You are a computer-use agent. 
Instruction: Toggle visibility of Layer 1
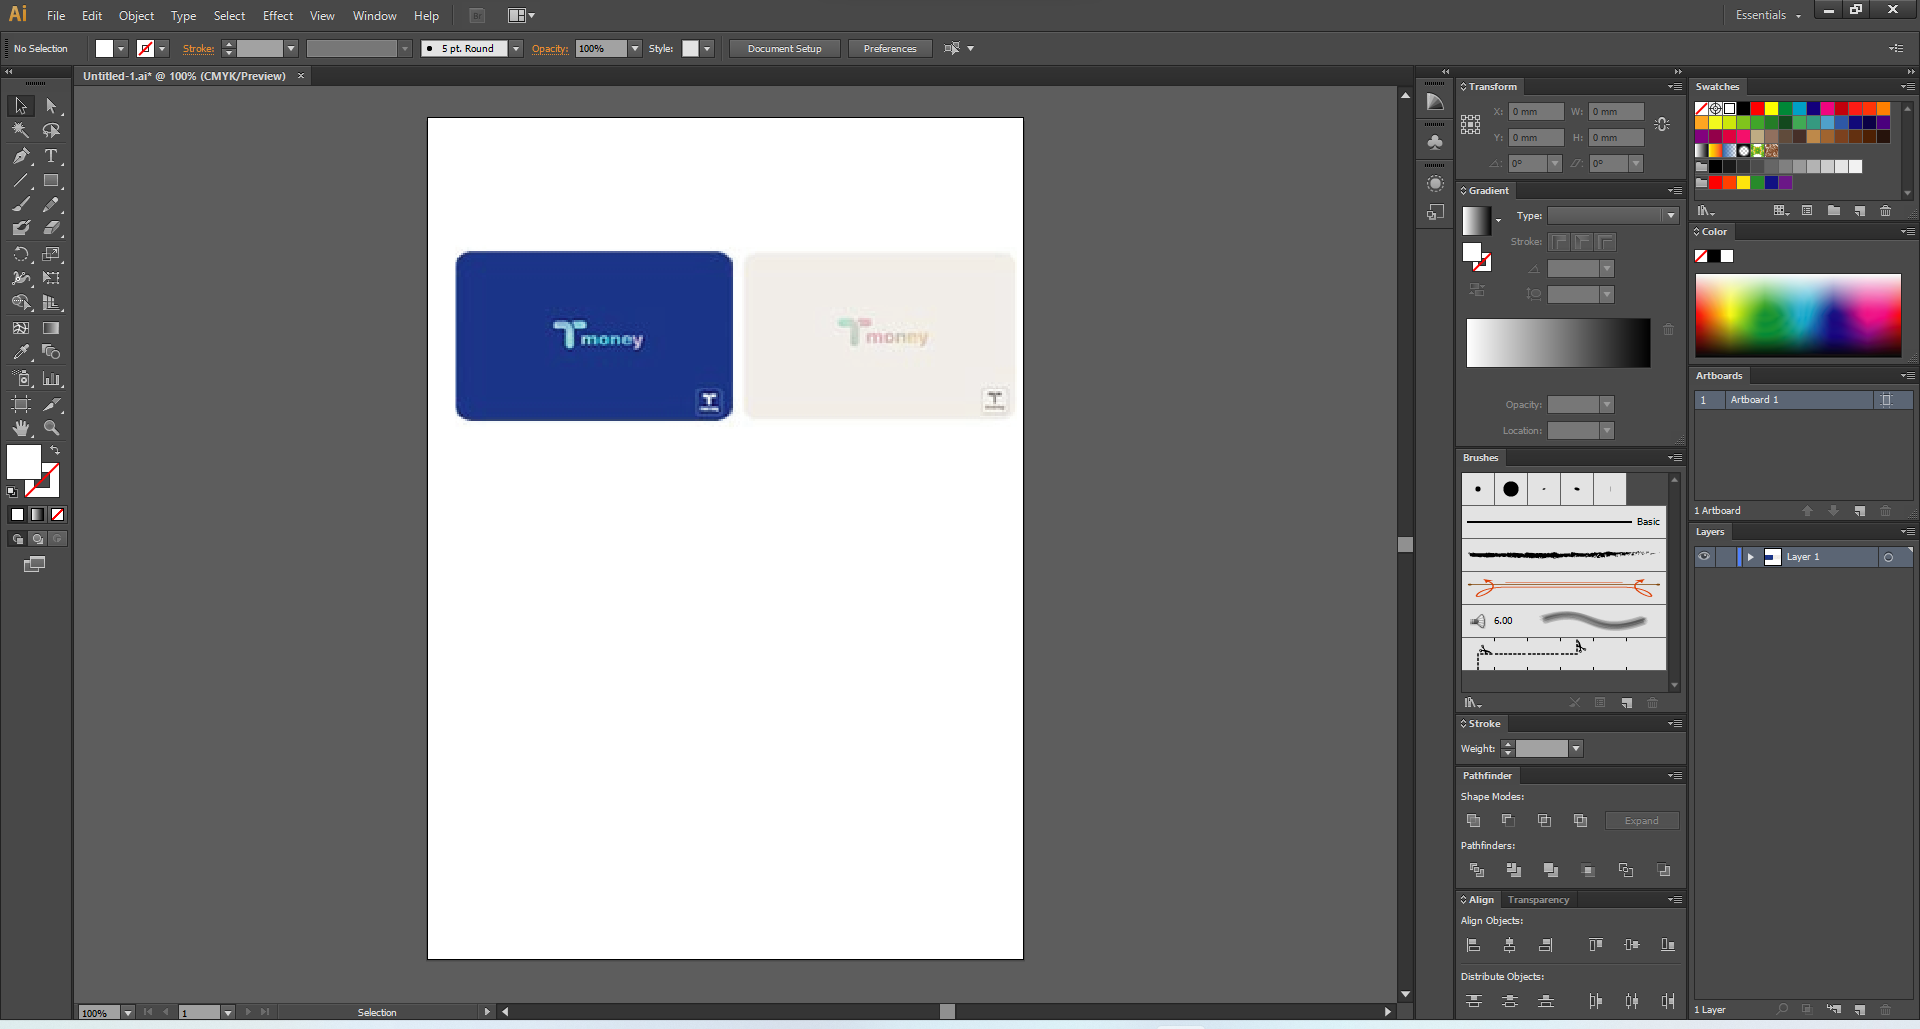pos(1704,557)
